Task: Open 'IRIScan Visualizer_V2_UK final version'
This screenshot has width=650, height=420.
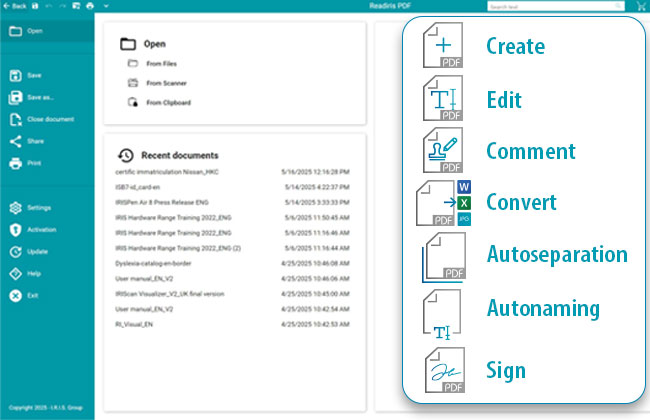Action: (233, 294)
